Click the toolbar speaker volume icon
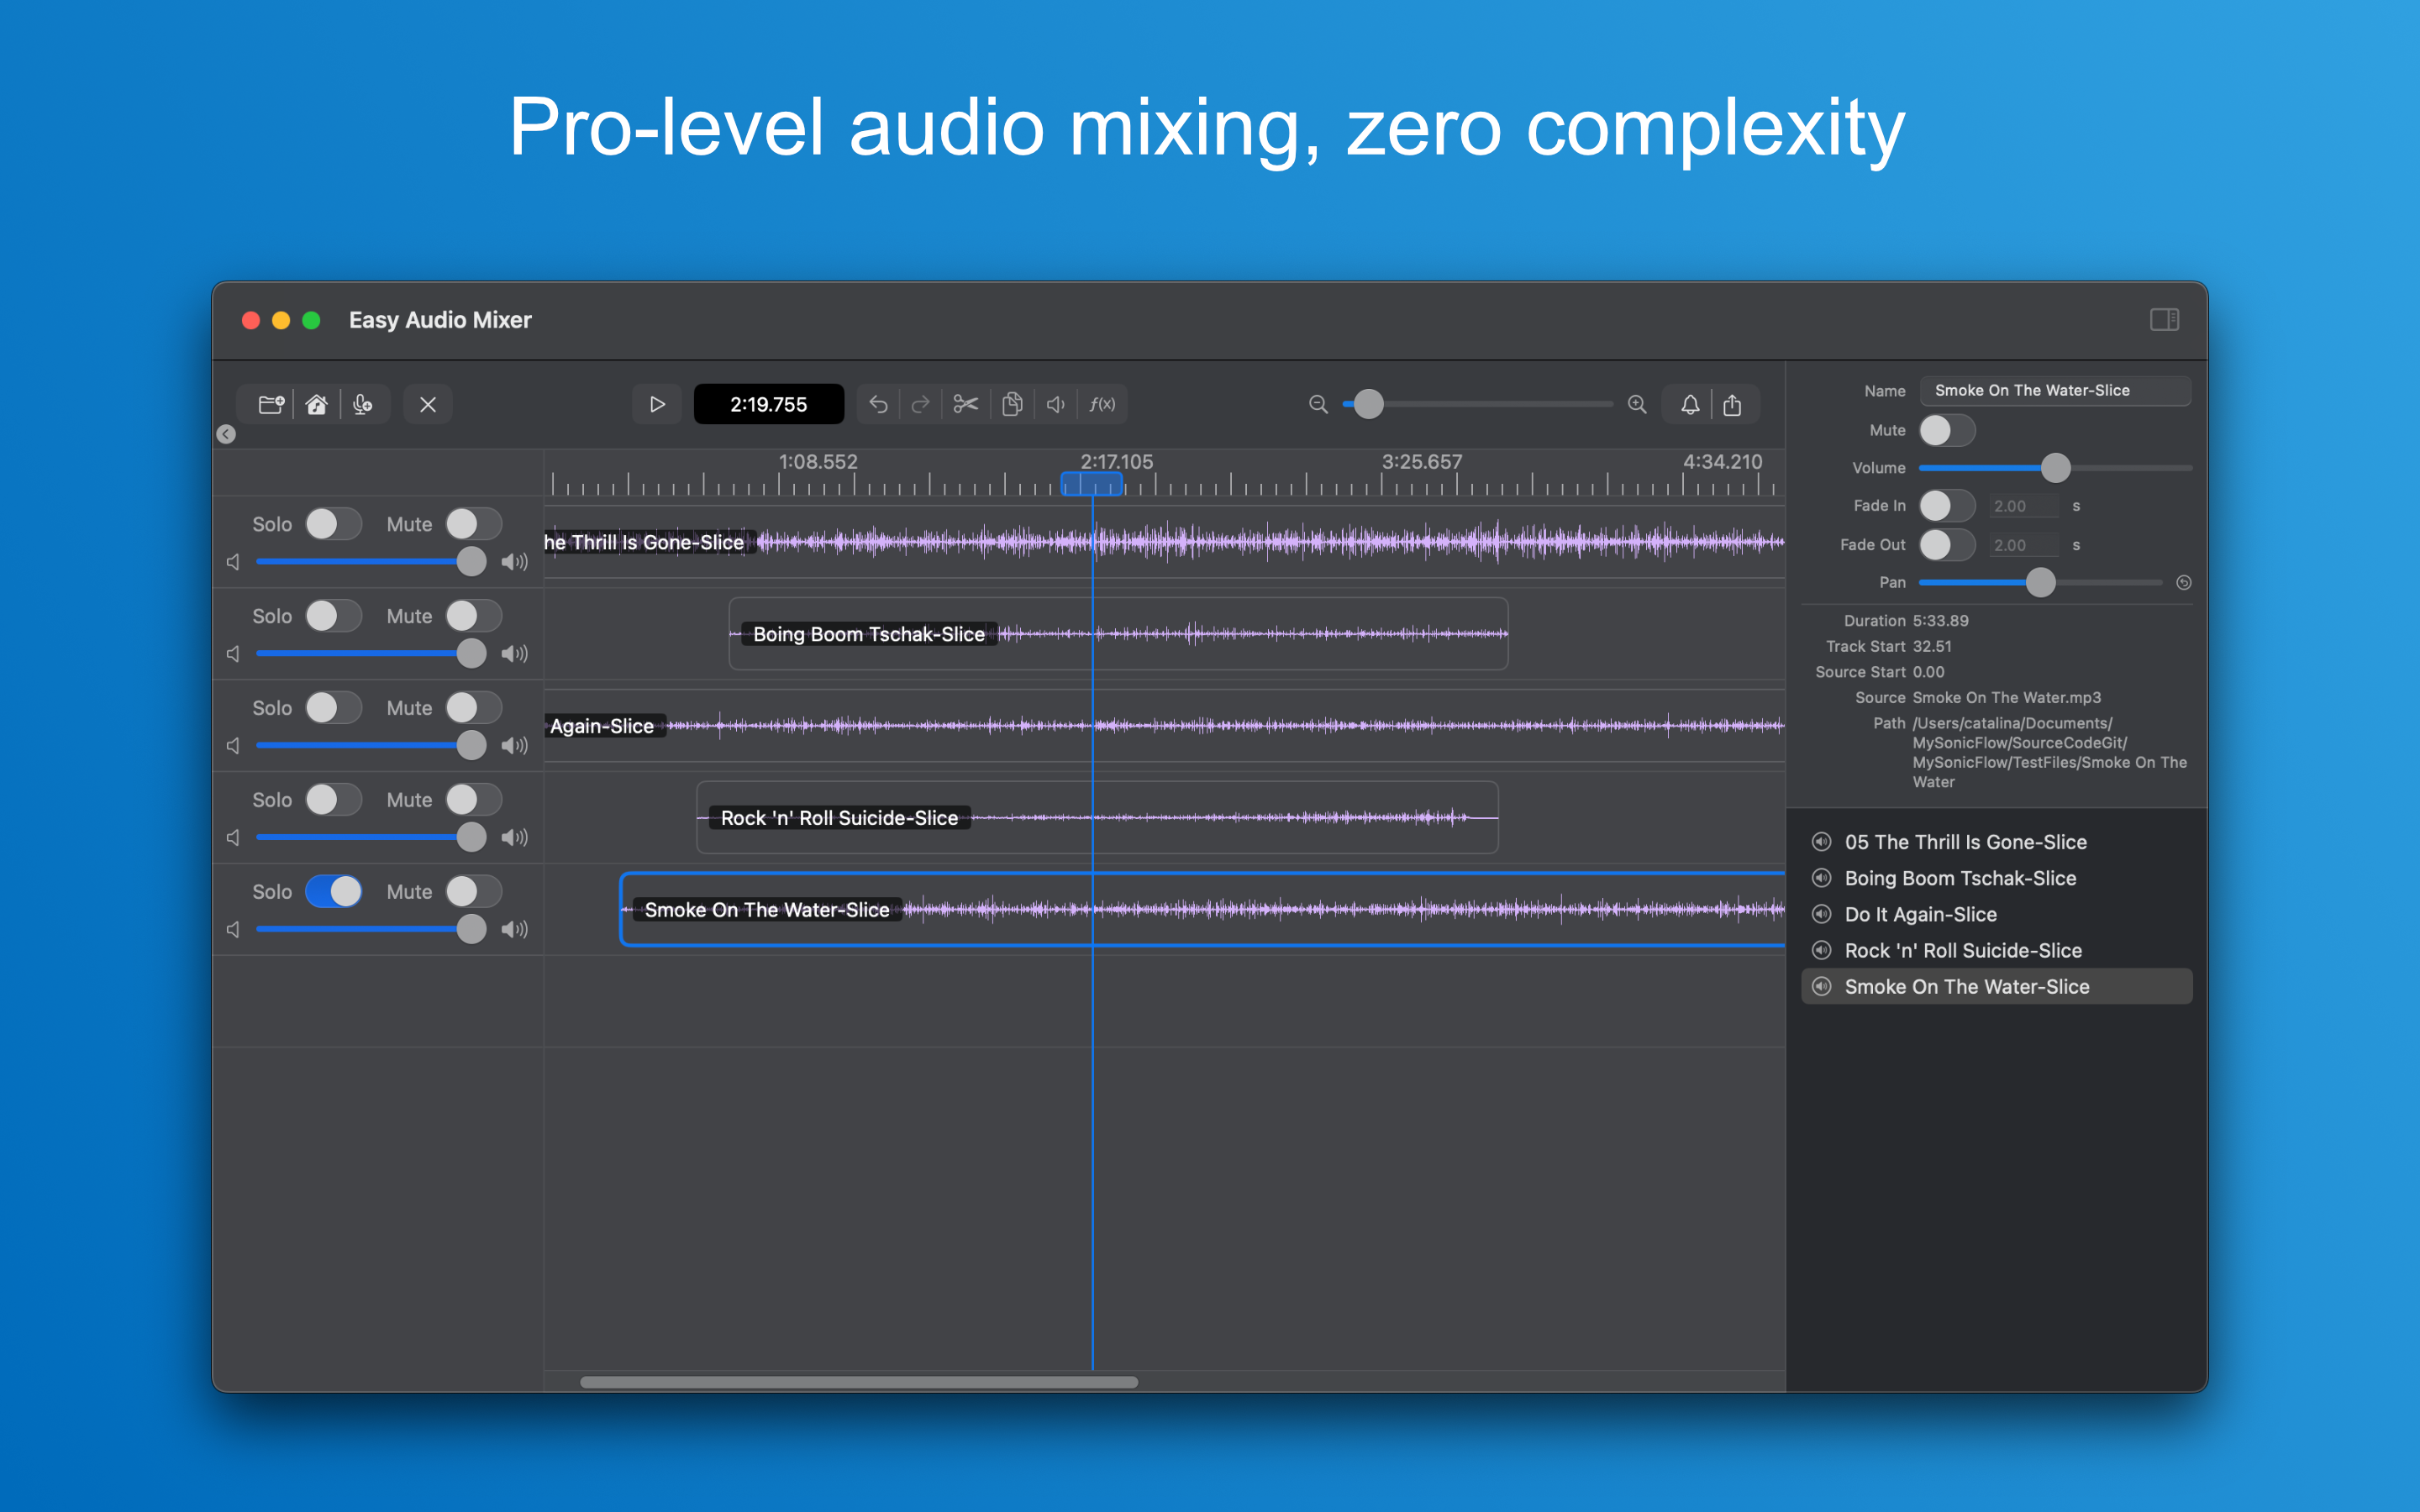2420x1512 pixels. [x=1056, y=404]
